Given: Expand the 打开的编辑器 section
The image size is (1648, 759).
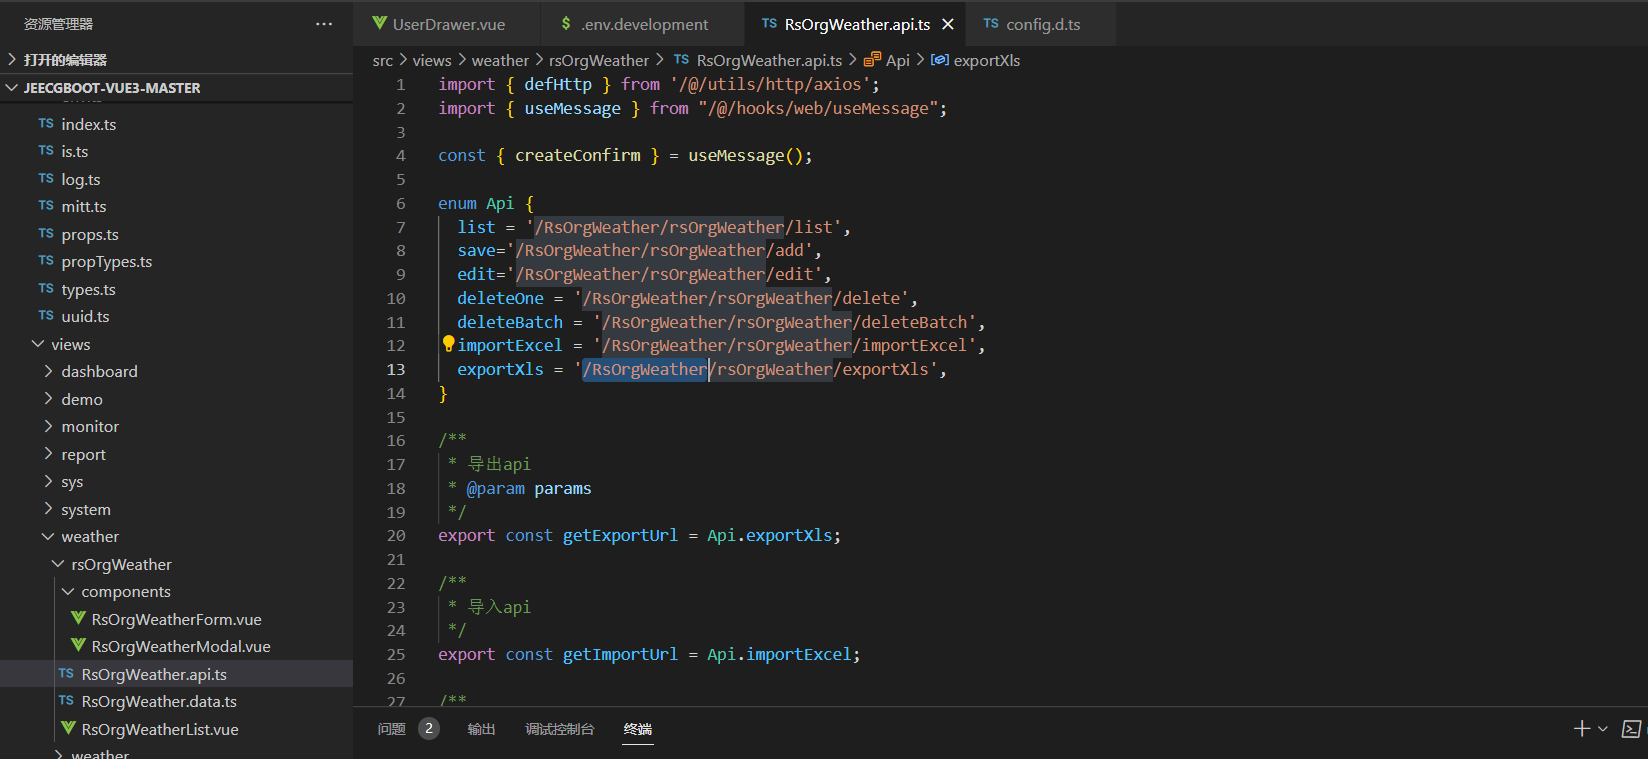Looking at the screenshot, I should click(x=176, y=60).
